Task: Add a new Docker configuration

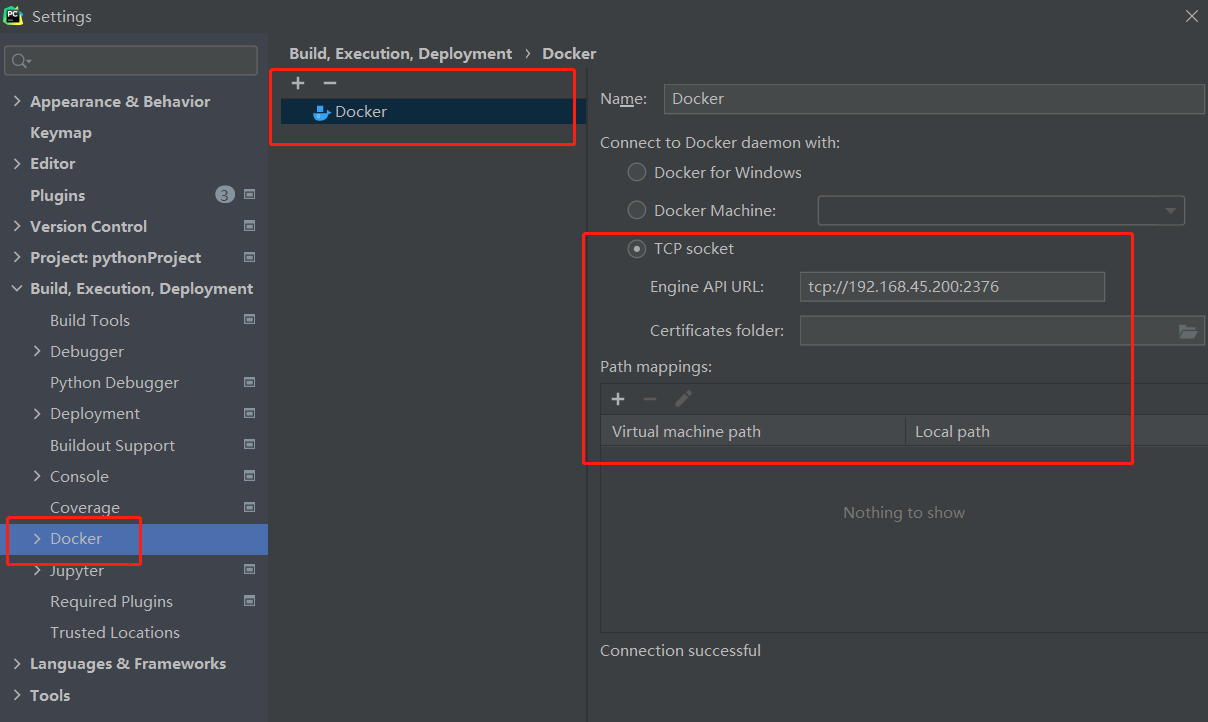Action: 298,83
